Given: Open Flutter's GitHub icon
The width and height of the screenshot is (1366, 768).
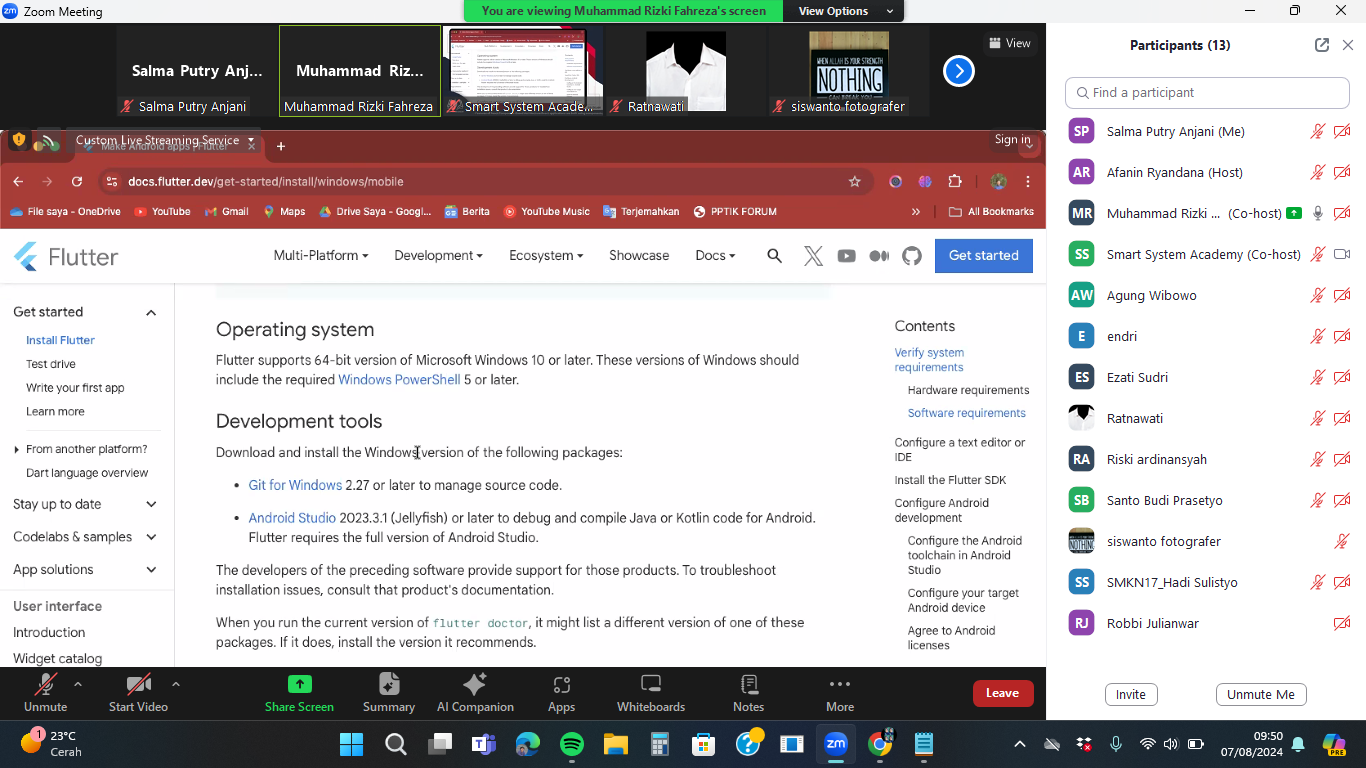Looking at the screenshot, I should click(x=912, y=256).
